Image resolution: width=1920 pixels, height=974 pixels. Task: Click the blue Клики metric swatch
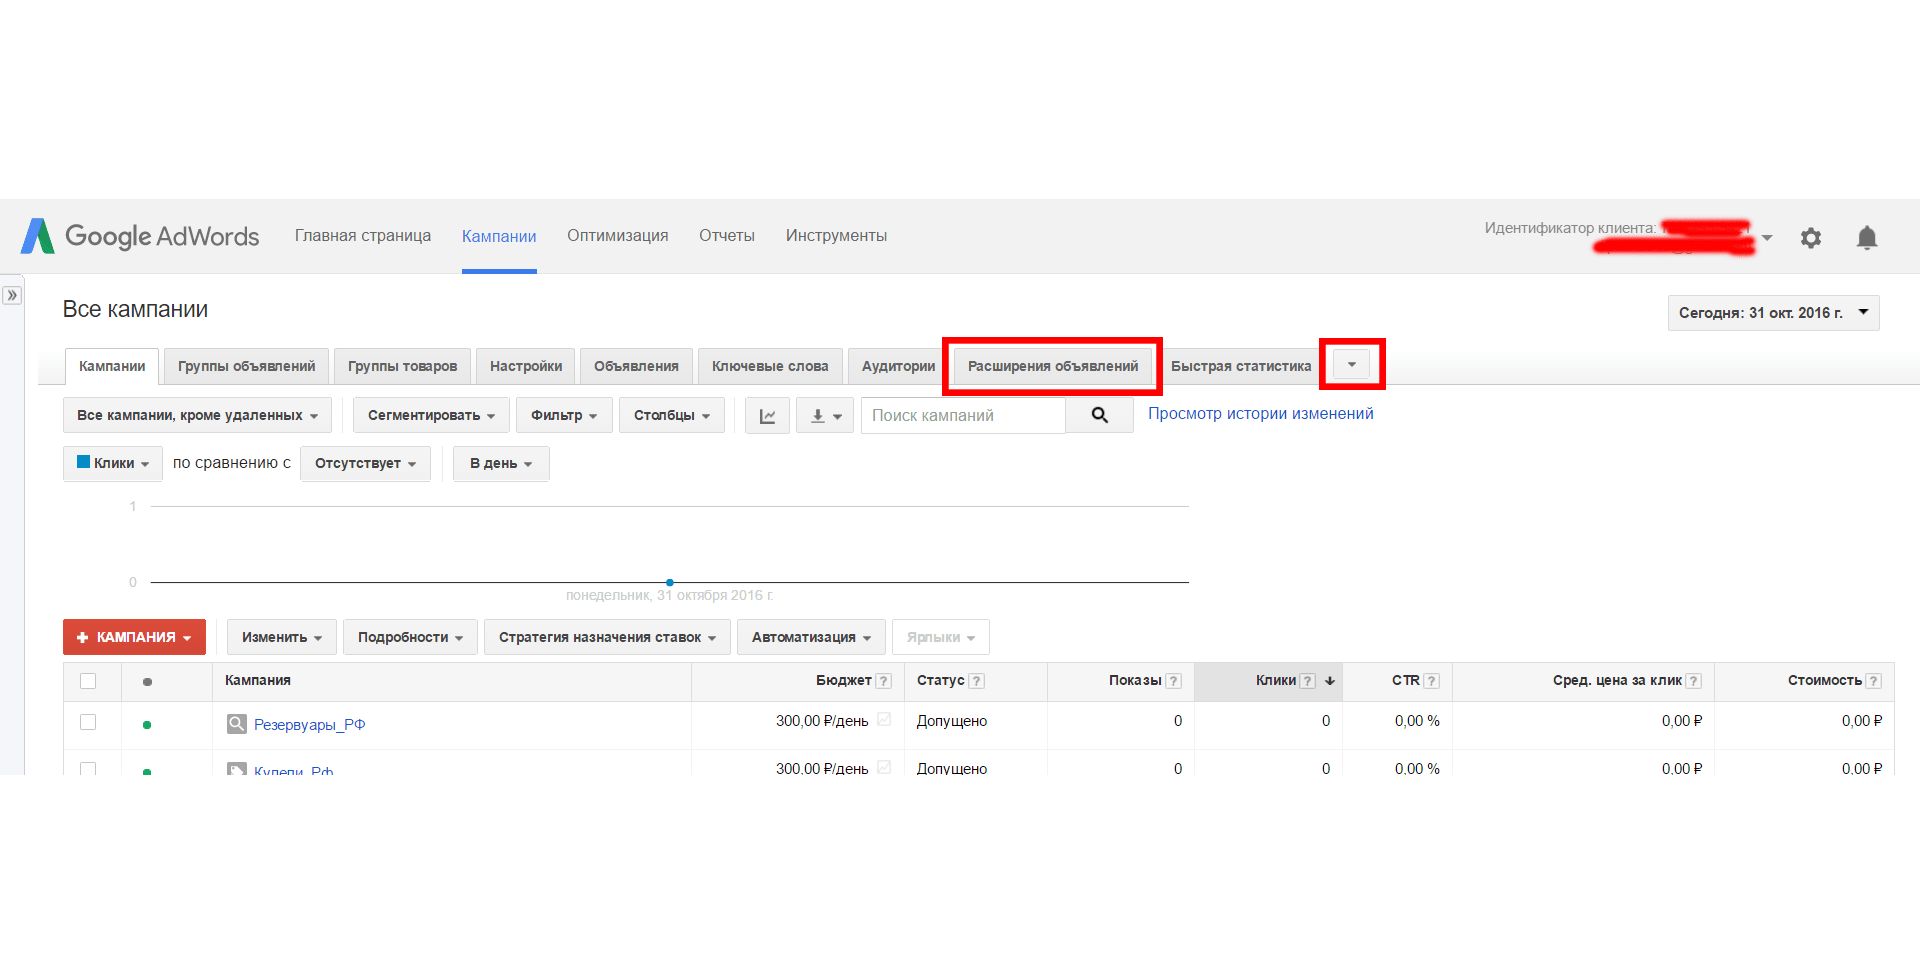coord(84,462)
